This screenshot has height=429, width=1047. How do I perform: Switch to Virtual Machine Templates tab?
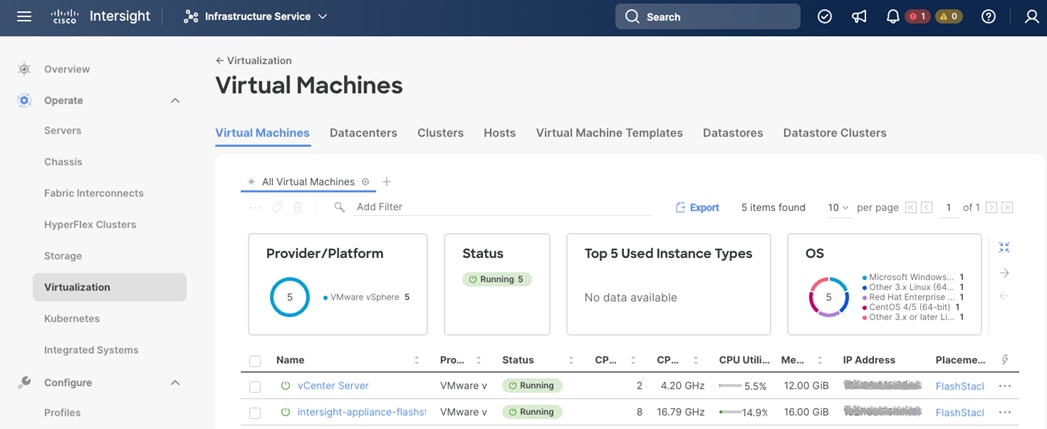[x=609, y=133]
